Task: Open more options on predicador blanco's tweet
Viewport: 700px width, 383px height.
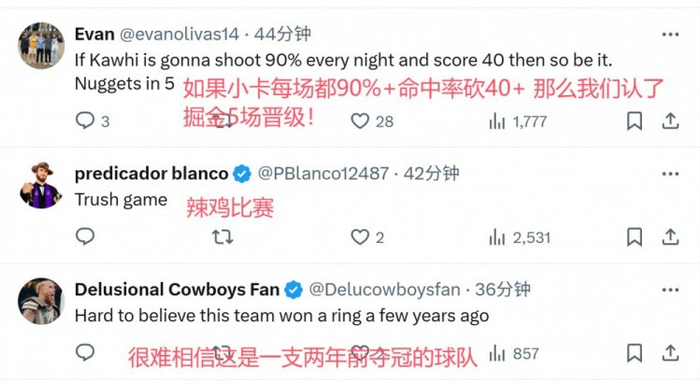Action: click(x=670, y=174)
